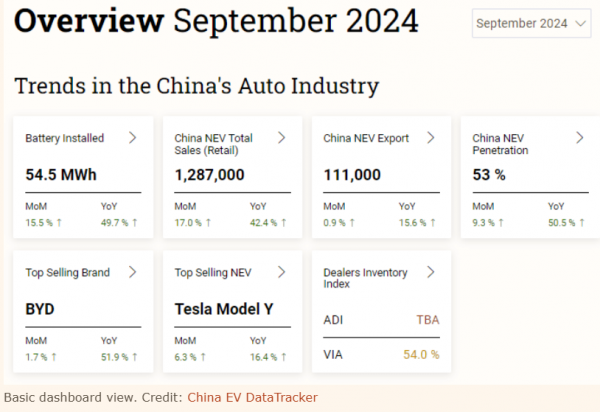The height and width of the screenshot is (412, 600).
Task: Expand the China NEV Penetration chevron
Action: (580, 138)
